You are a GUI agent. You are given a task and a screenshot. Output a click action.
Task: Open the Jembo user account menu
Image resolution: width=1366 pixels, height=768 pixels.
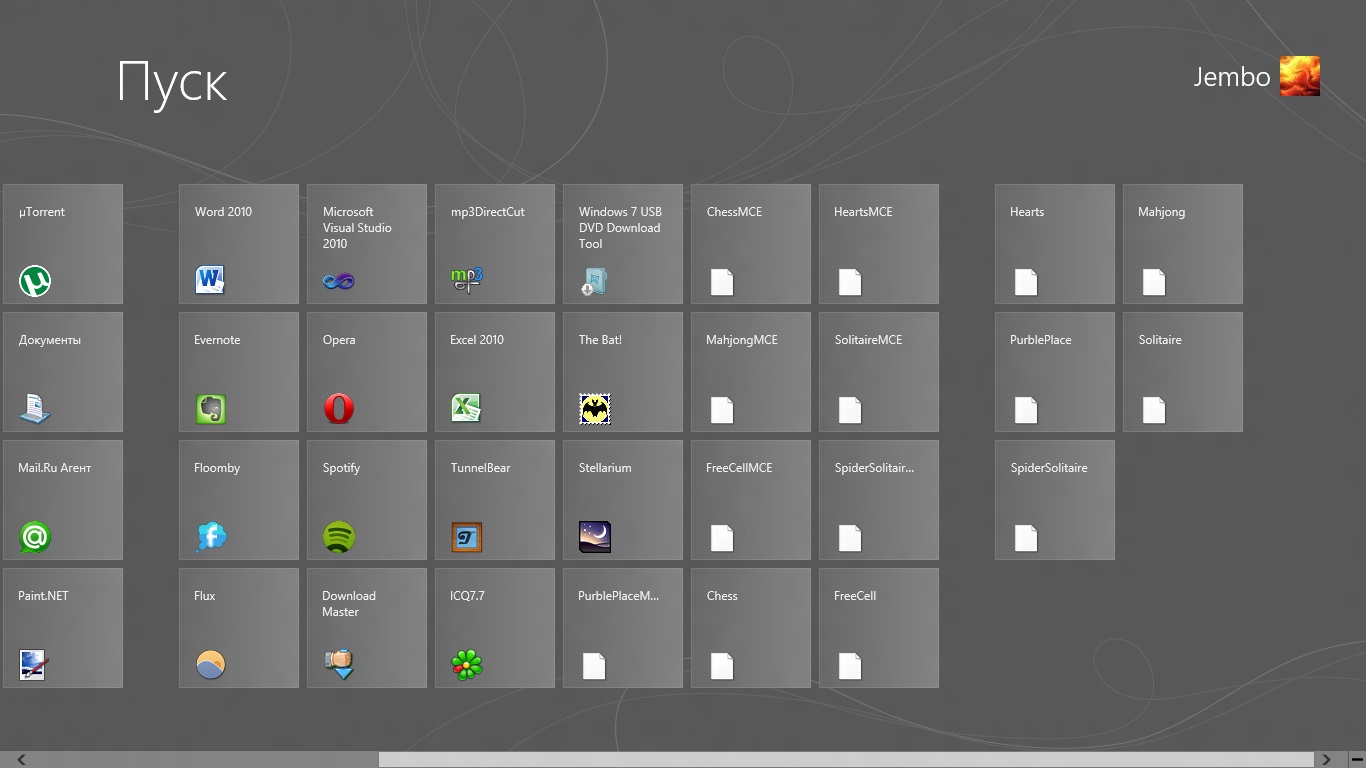click(1231, 77)
